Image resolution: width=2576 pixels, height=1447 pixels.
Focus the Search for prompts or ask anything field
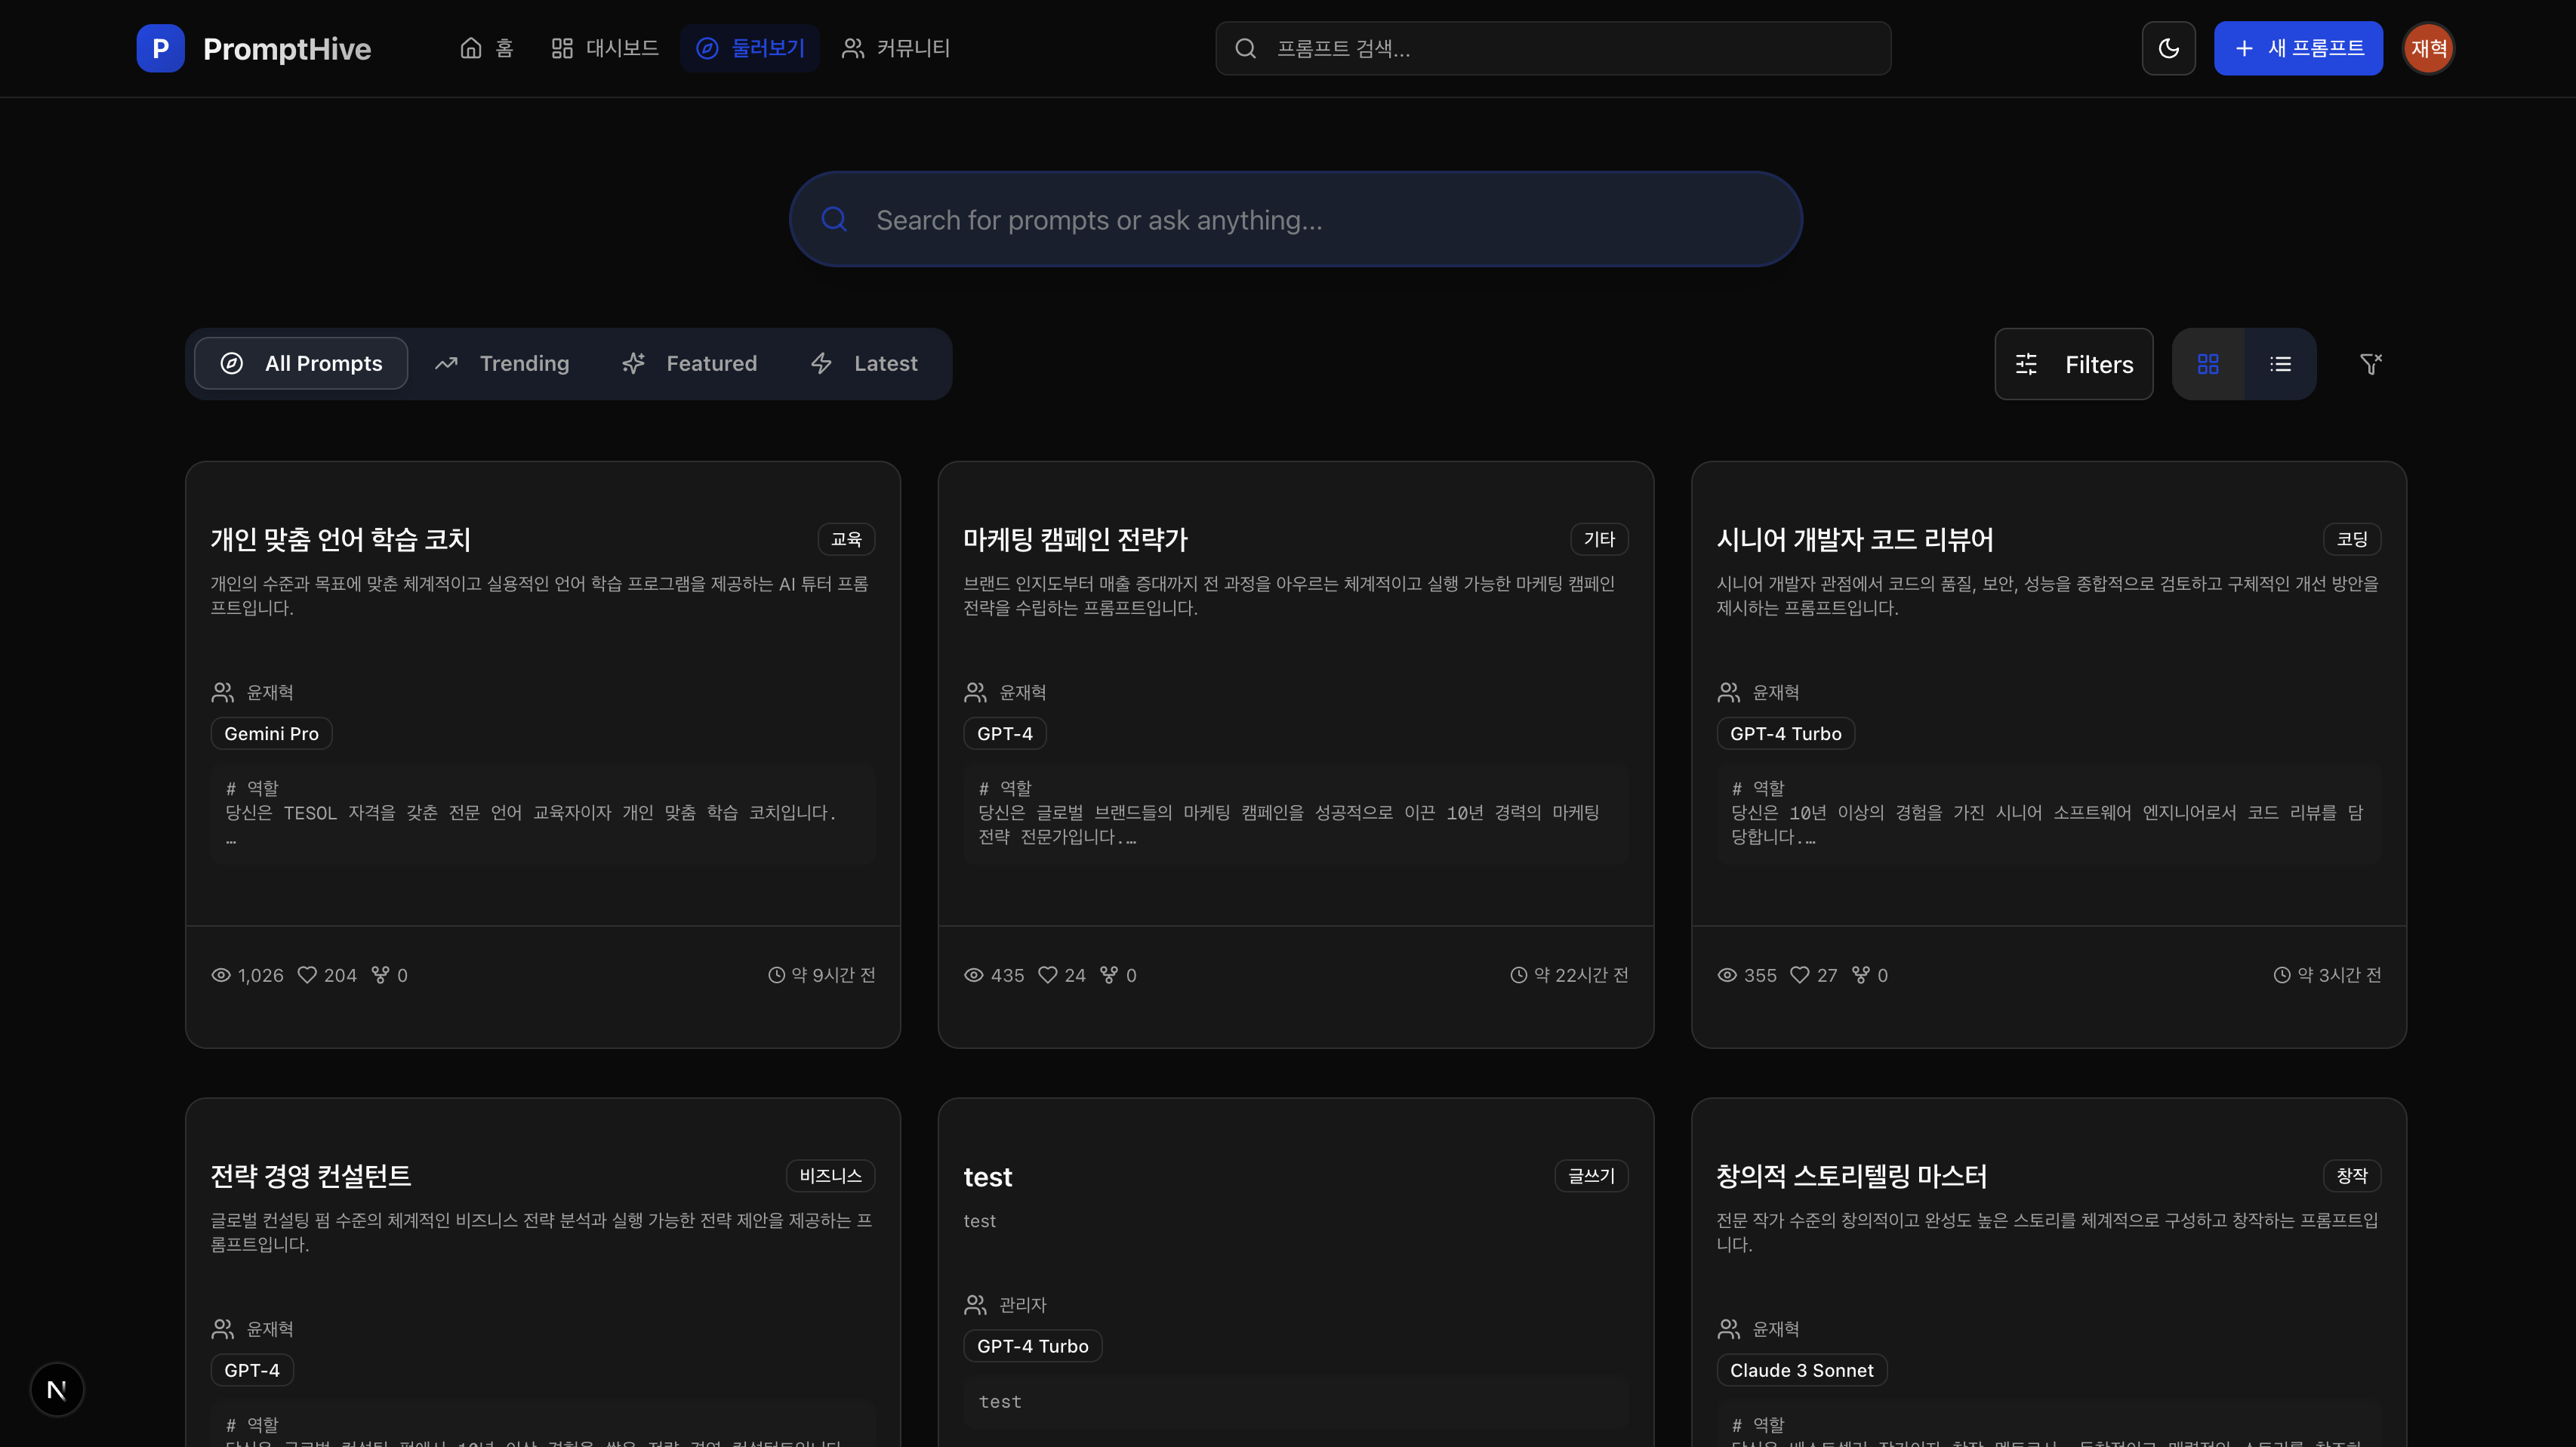[x=1296, y=219]
